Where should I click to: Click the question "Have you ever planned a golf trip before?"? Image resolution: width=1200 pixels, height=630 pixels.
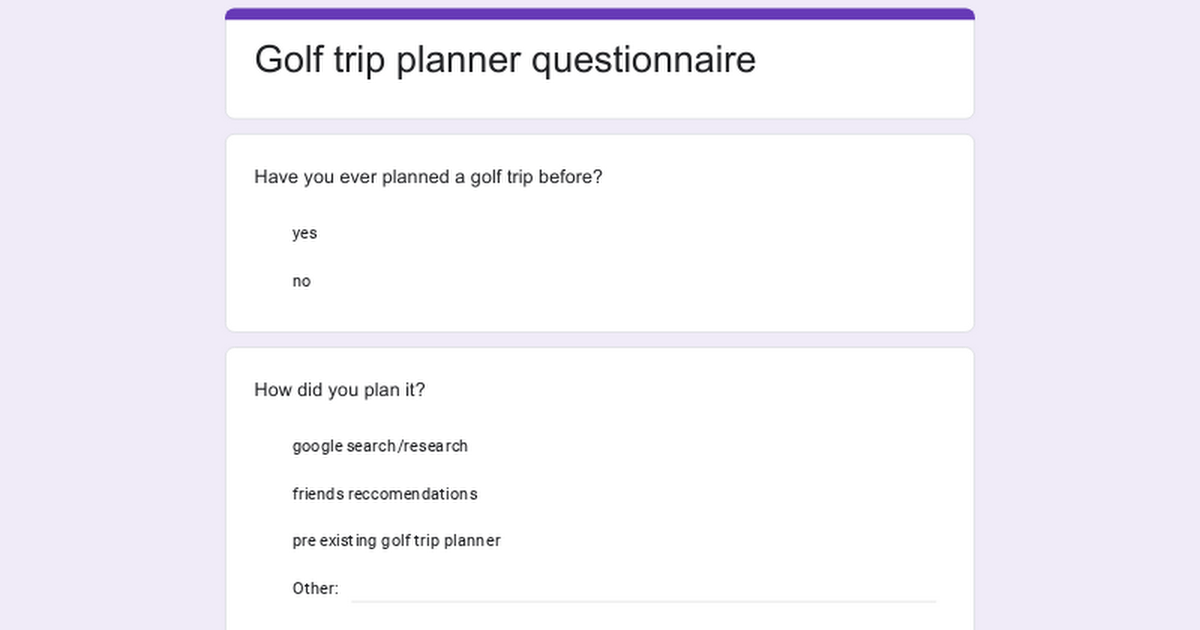(428, 177)
